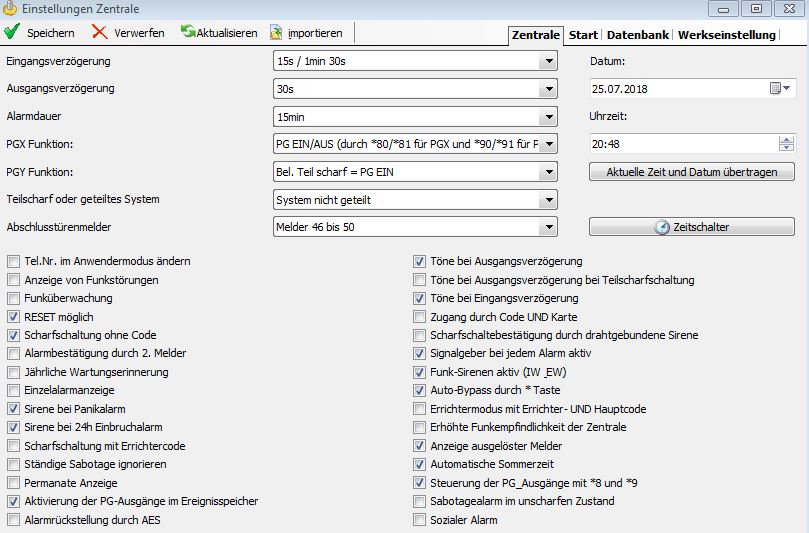809x533 pixels.
Task: Click the red Verwerfen X icon
Action: click(x=100, y=32)
